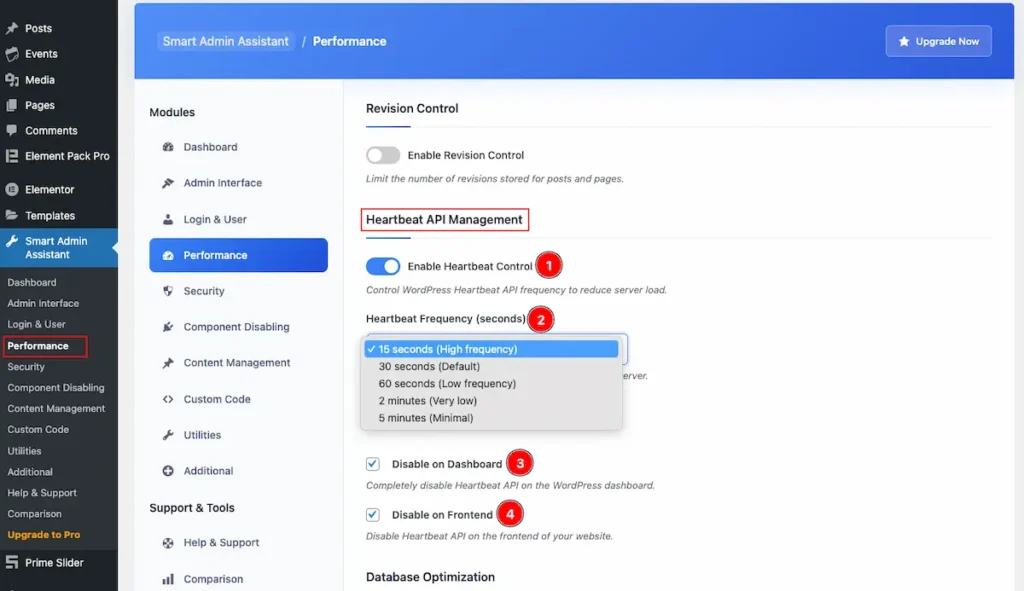Click the Upgrade Now button
Image resolution: width=1024 pixels, height=591 pixels.
[938, 41]
